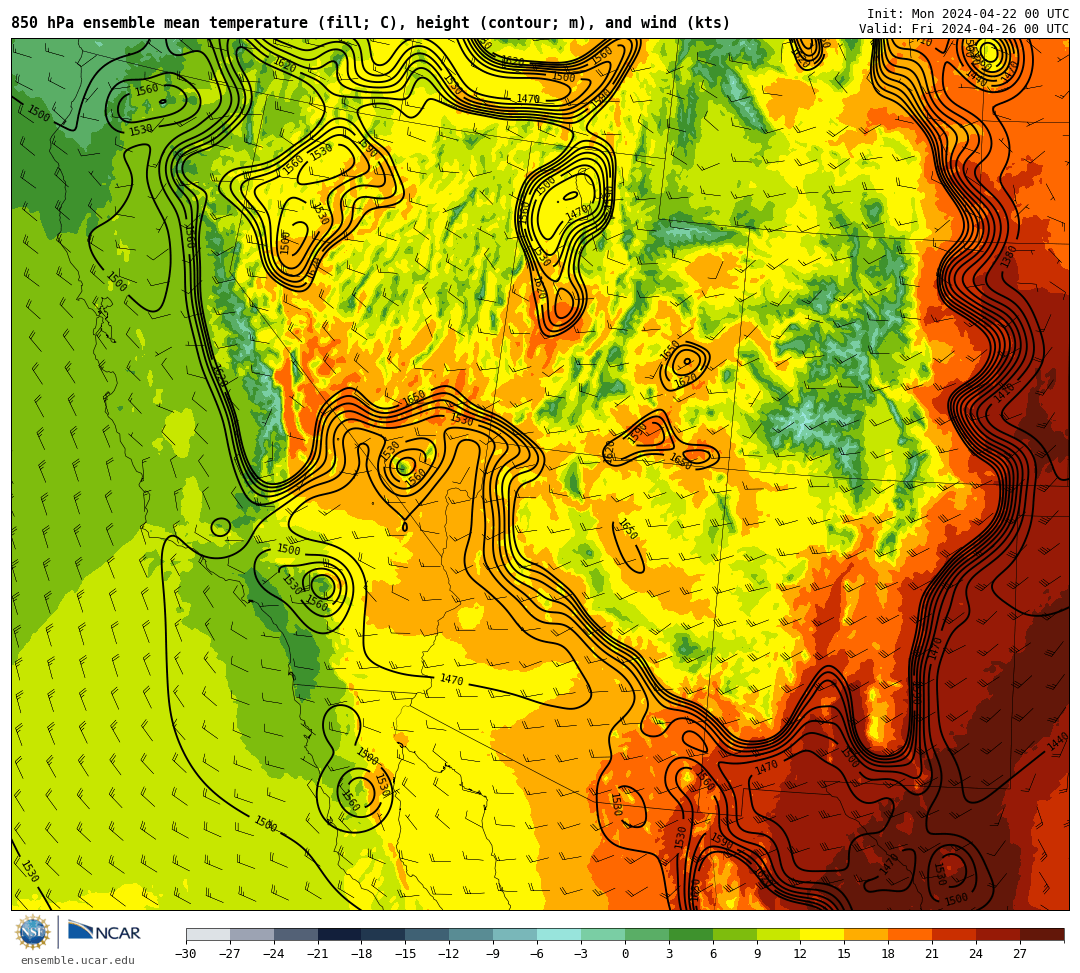
Task: Click the NCAR logo
Action: [x=105, y=932]
